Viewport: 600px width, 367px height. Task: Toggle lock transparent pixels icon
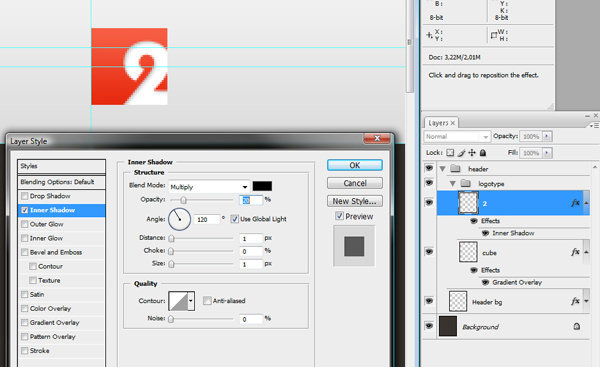click(450, 153)
